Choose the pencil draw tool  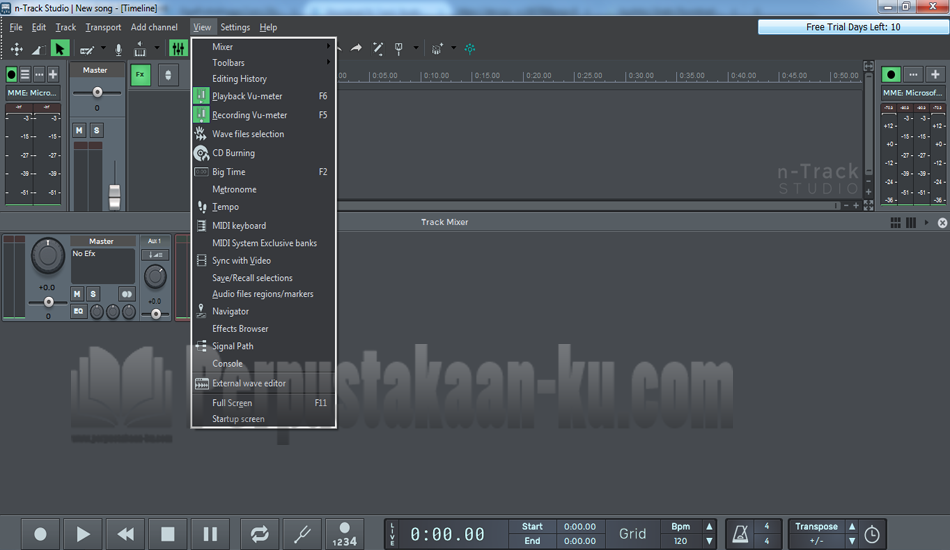click(x=87, y=49)
